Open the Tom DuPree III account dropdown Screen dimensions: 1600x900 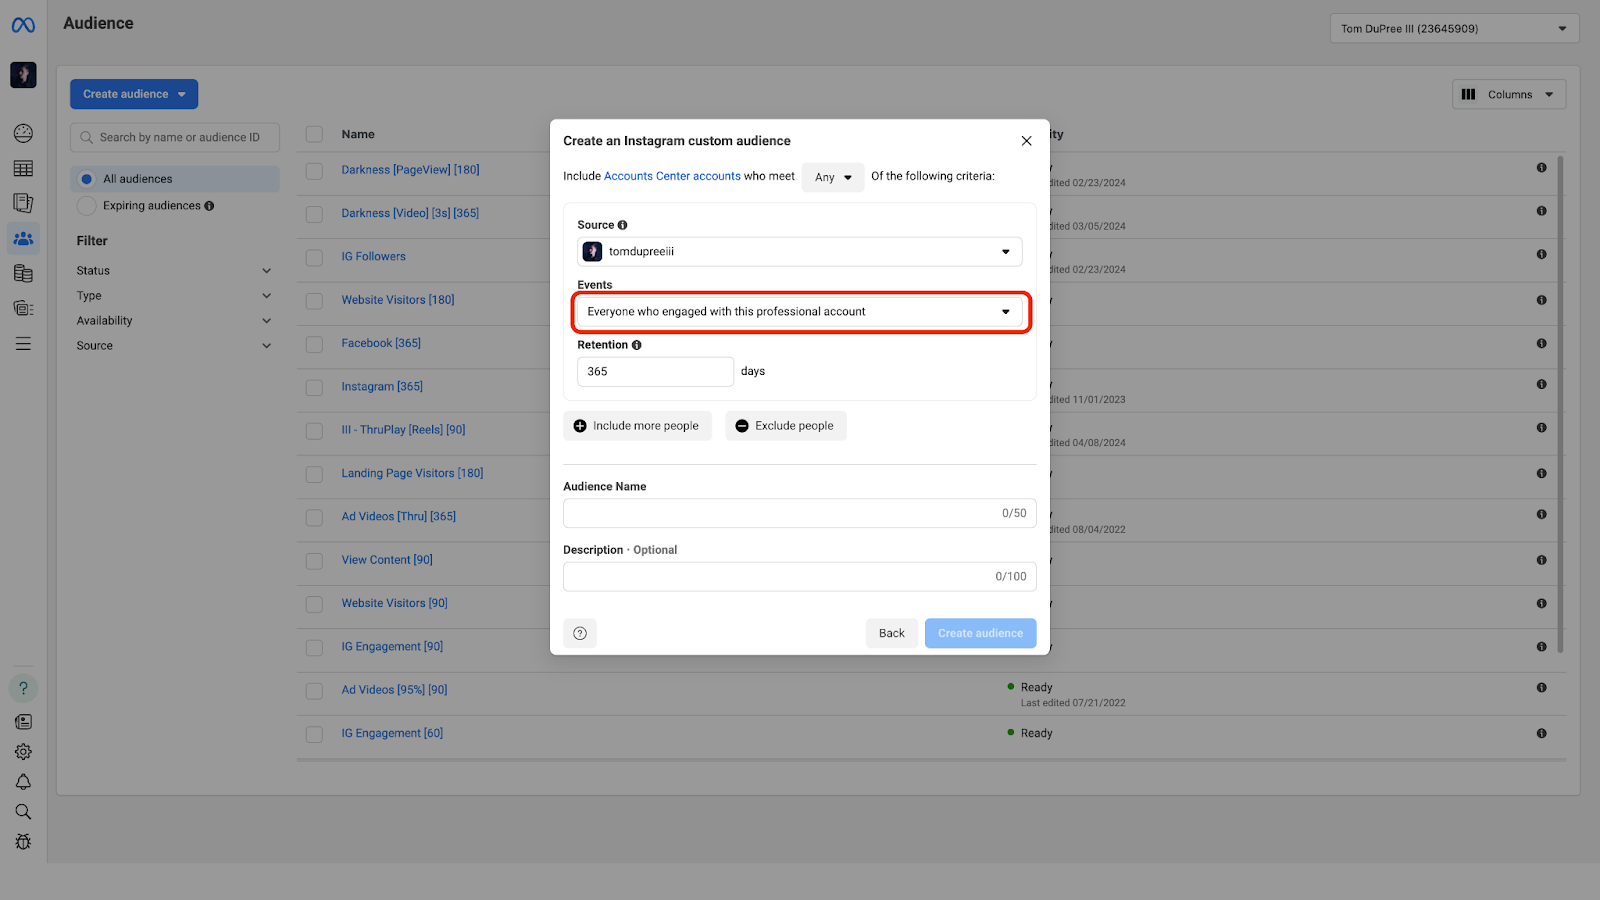pos(1454,28)
